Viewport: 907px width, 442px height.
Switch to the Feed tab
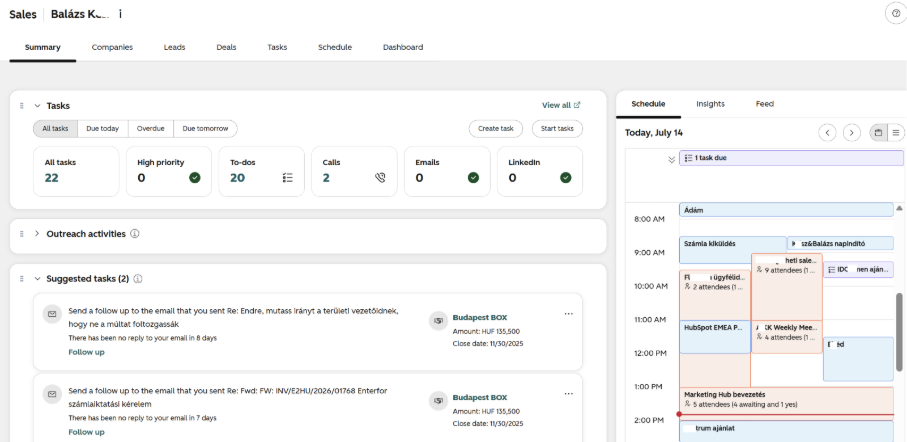click(x=765, y=104)
